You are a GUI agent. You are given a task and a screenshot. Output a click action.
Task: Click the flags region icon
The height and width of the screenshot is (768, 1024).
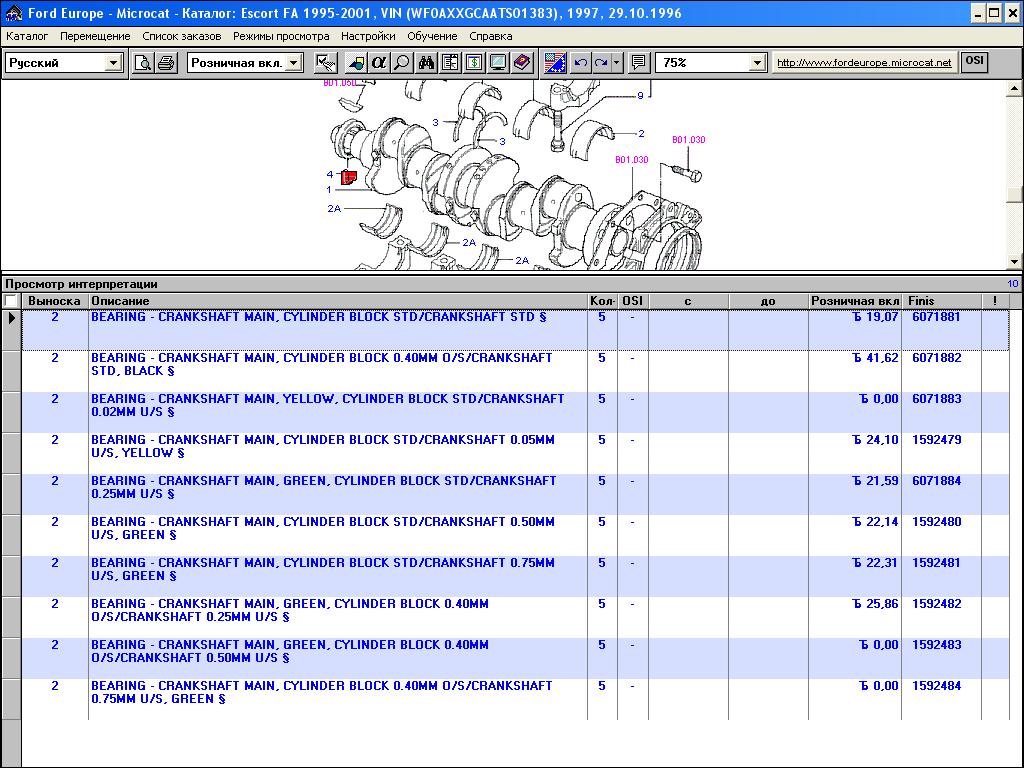click(556, 63)
